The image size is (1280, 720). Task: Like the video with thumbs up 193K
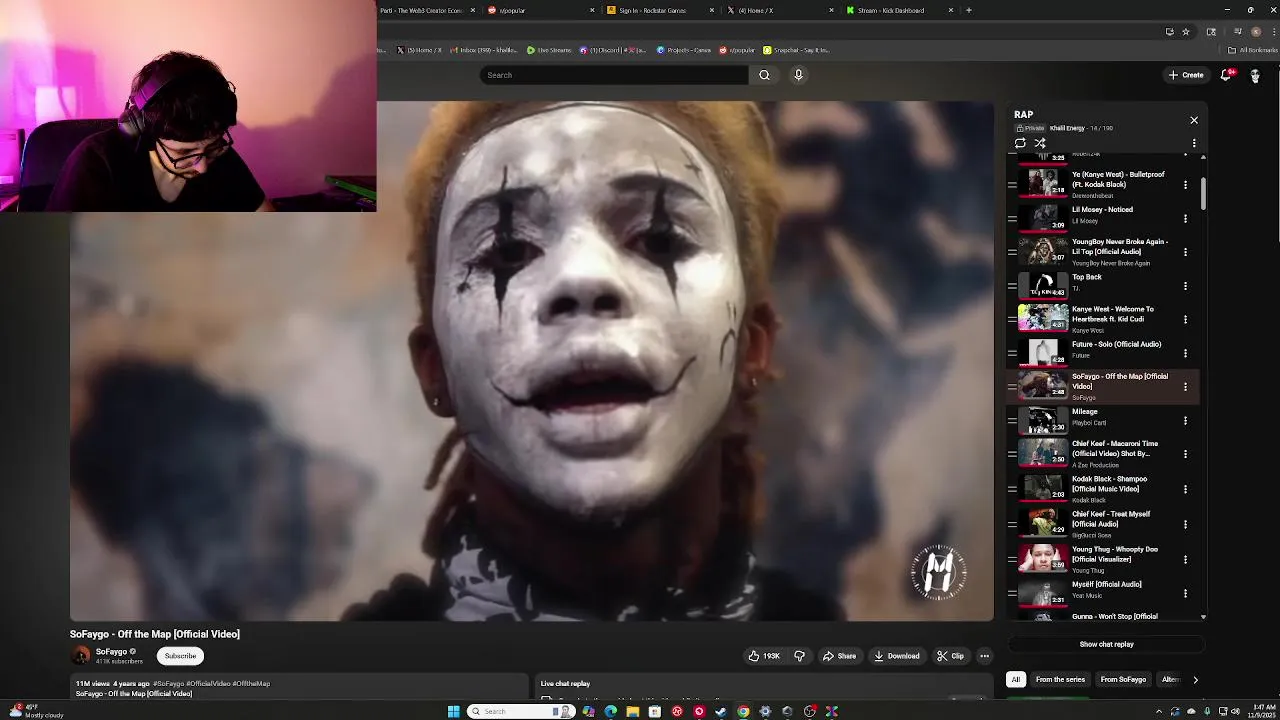[764, 656]
